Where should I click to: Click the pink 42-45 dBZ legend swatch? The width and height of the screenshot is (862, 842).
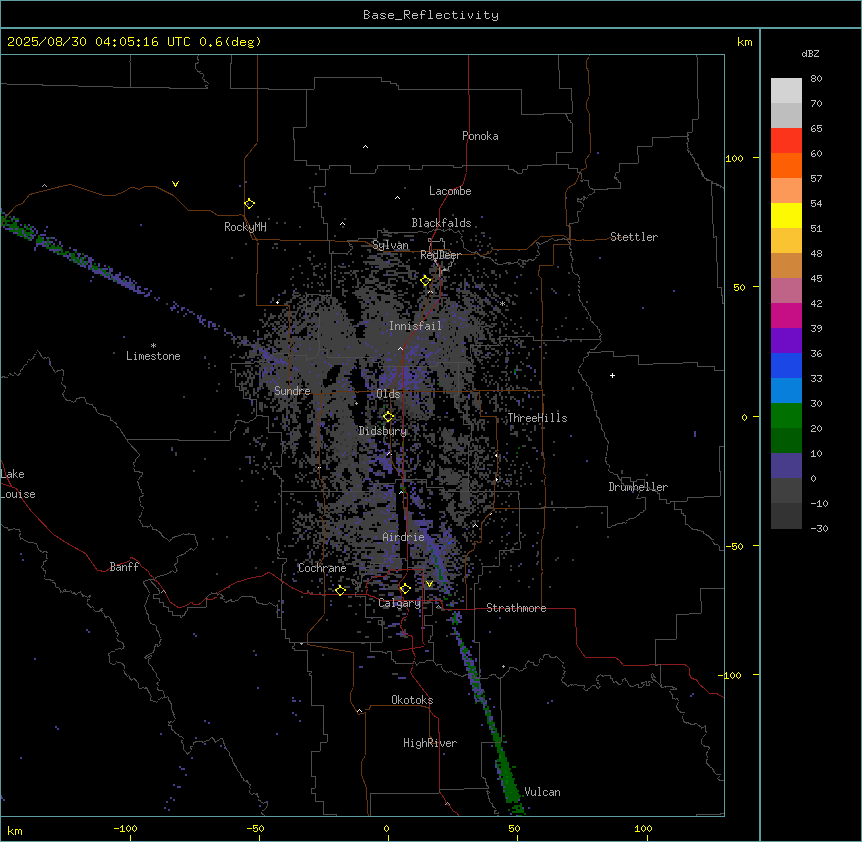[786, 290]
